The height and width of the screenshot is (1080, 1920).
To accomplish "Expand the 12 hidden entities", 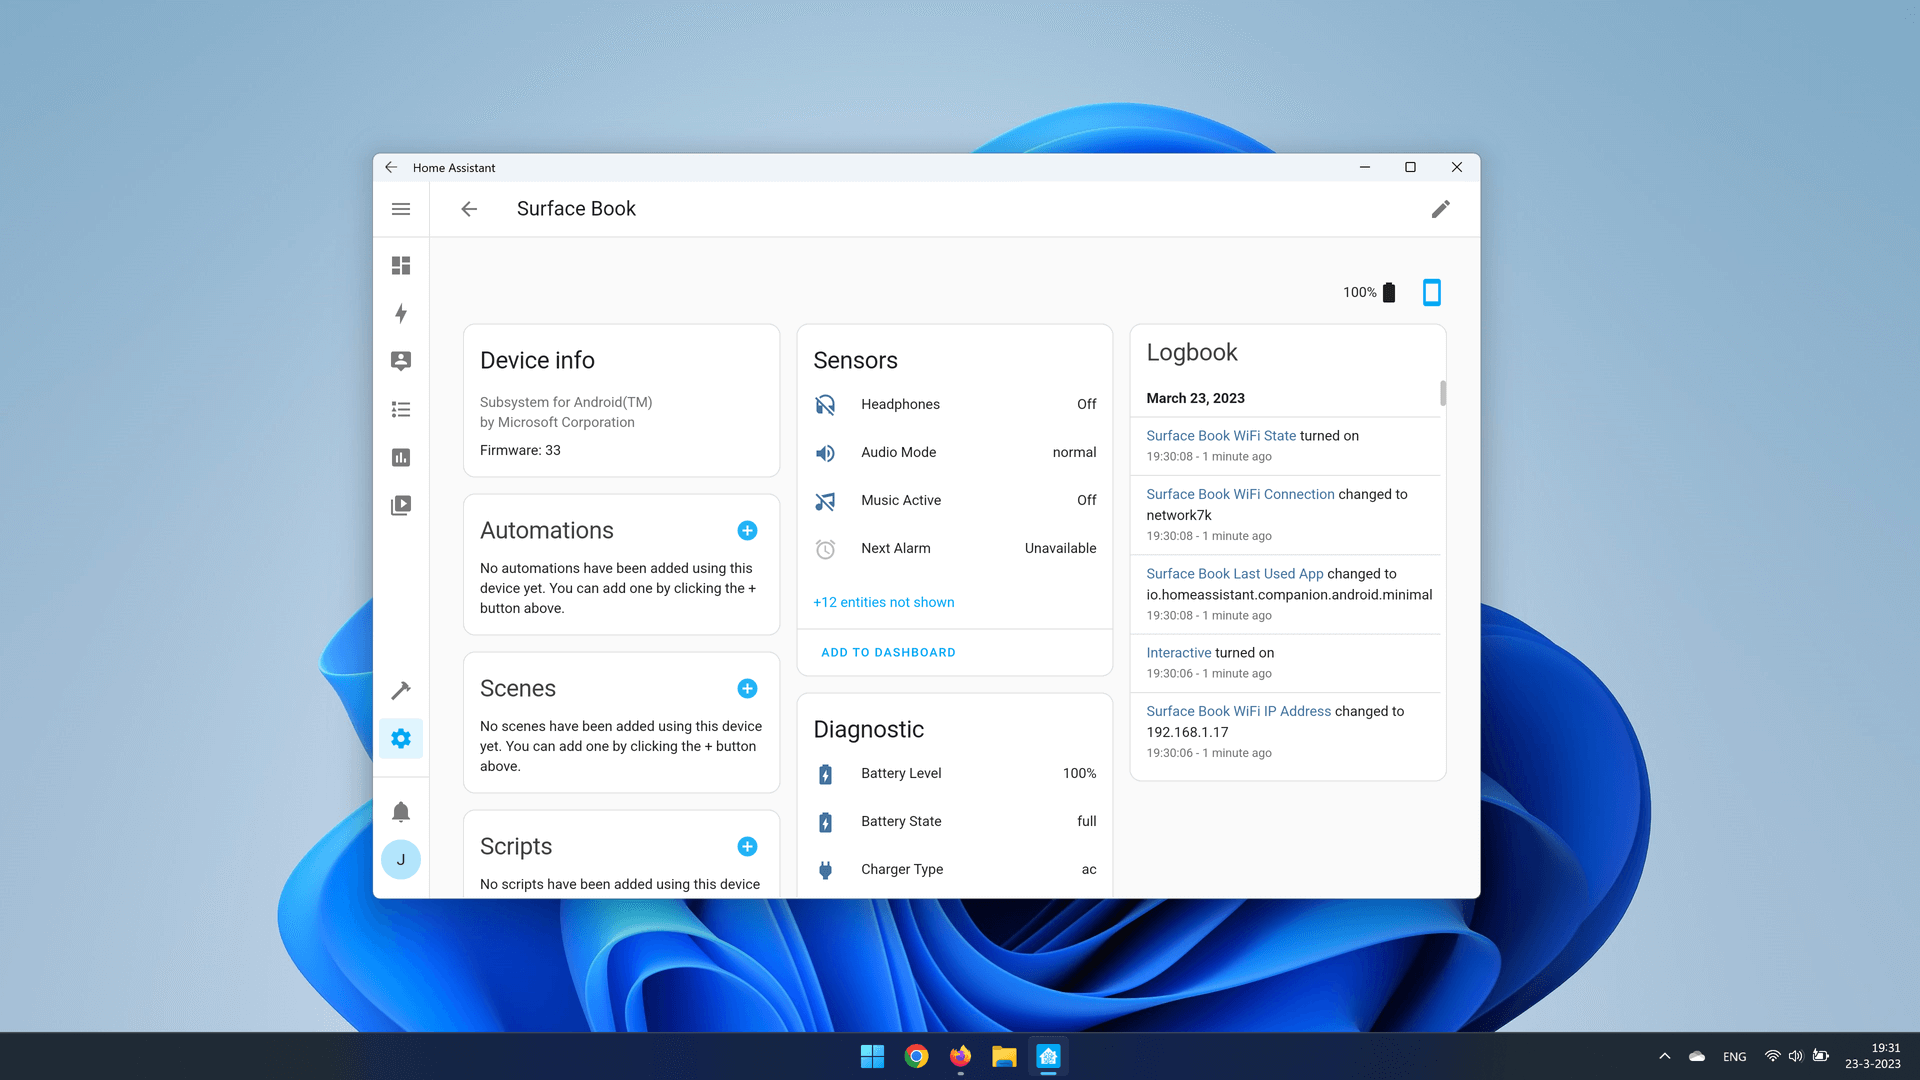I will [x=884, y=601].
